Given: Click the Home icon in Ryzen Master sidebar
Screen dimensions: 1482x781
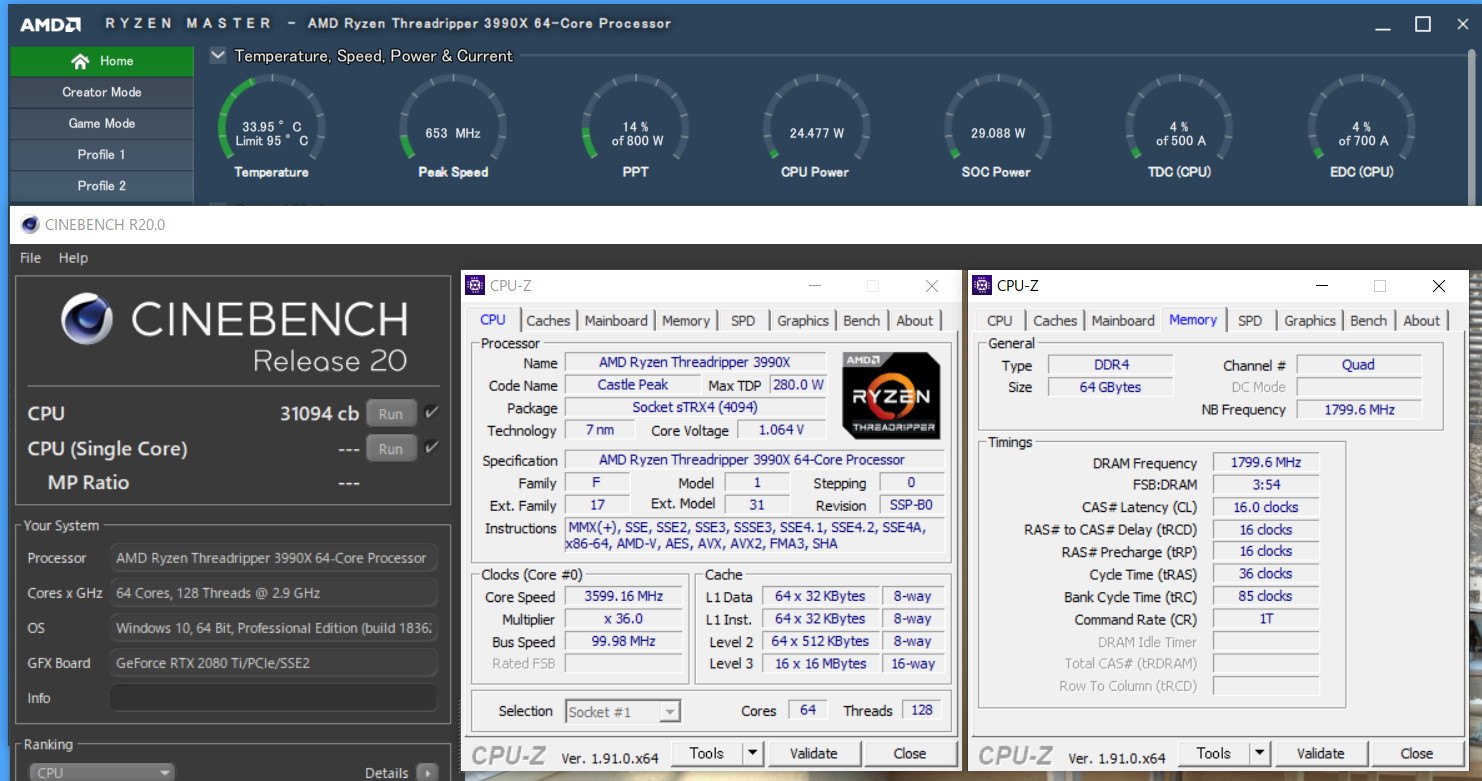Looking at the screenshot, I should point(81,61).
